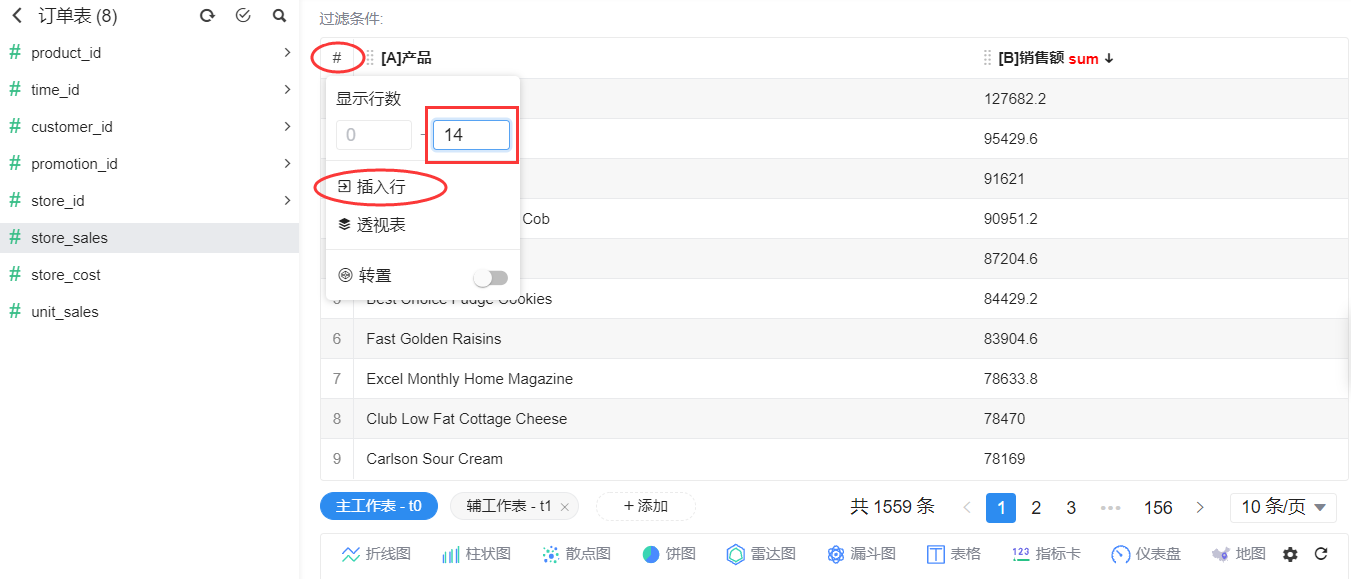
Task: Select the unit_sales field
Action: coord(150,311)
